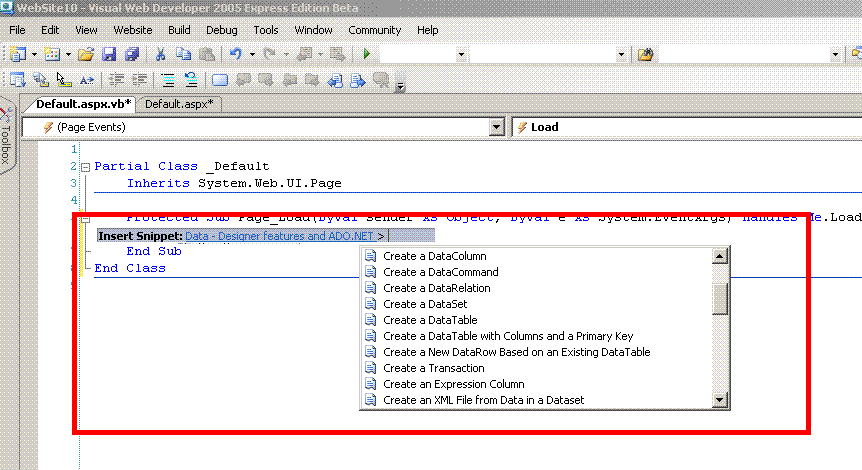Screen dimensions: 862x470
Task: Cut selection with the scissors icon
Action: (x=161, y=54)
